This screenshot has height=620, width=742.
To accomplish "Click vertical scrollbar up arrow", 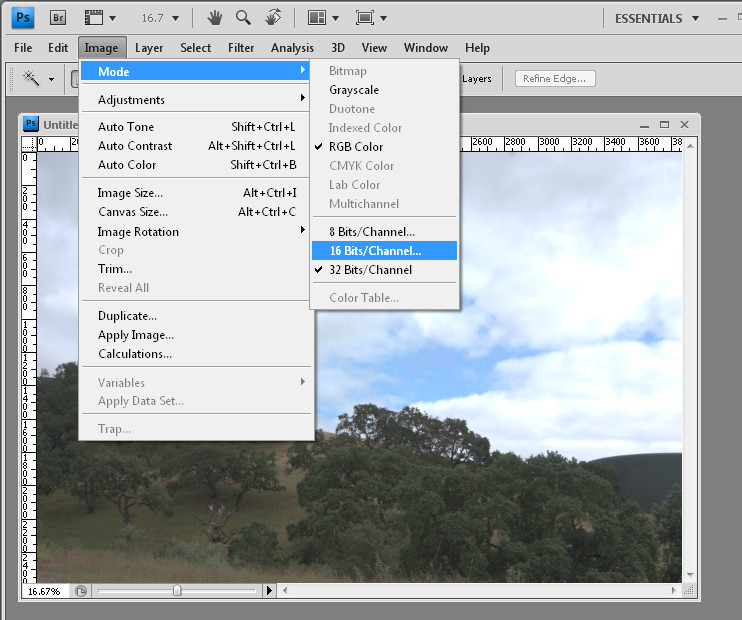I will [x=690, y=146].
